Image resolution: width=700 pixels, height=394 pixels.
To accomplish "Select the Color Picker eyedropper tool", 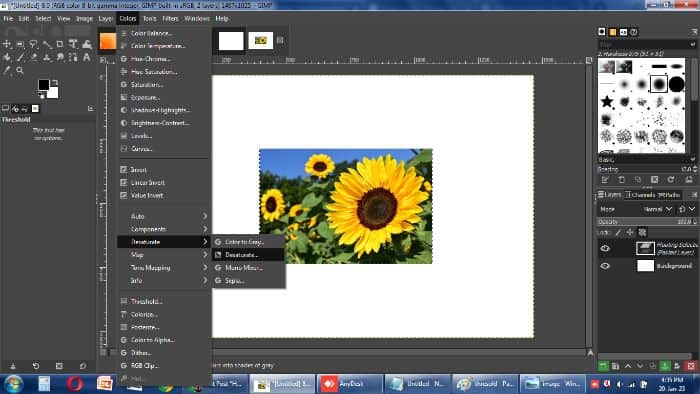I will [7, 70].
